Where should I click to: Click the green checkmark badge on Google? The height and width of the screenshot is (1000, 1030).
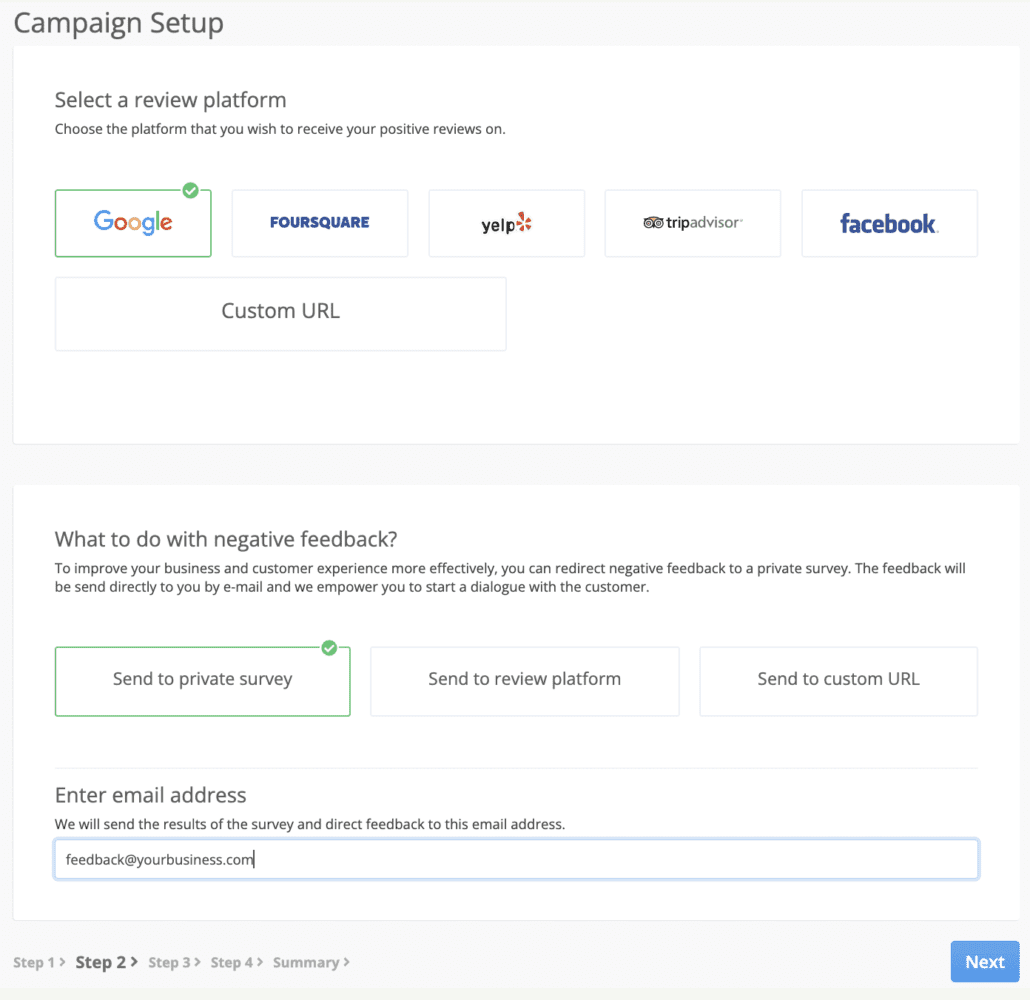191,190
